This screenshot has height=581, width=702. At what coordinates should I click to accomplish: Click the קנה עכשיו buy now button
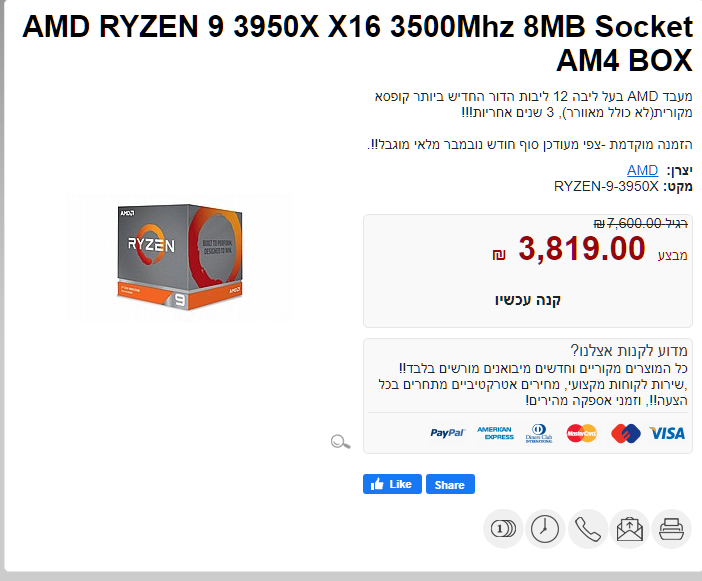click(x=527, y=299)
